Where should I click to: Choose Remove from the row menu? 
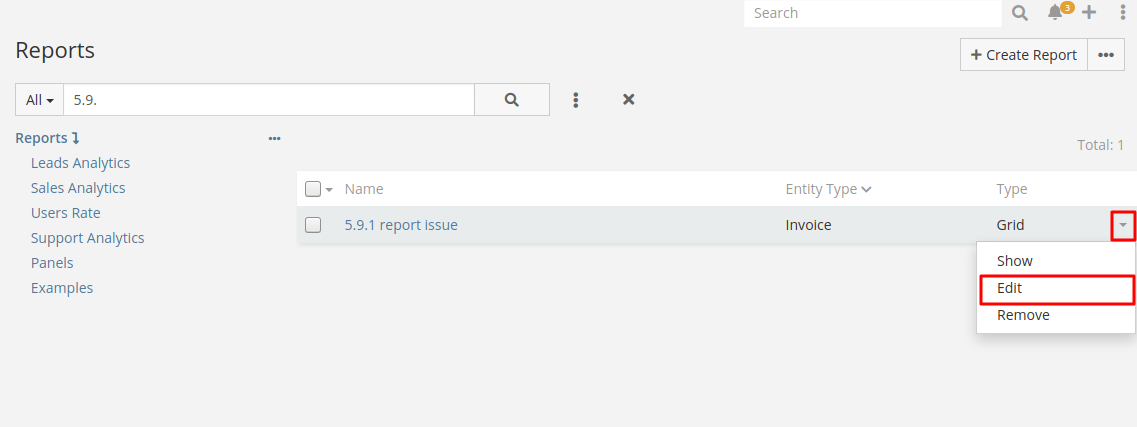tap(1023, 315)
